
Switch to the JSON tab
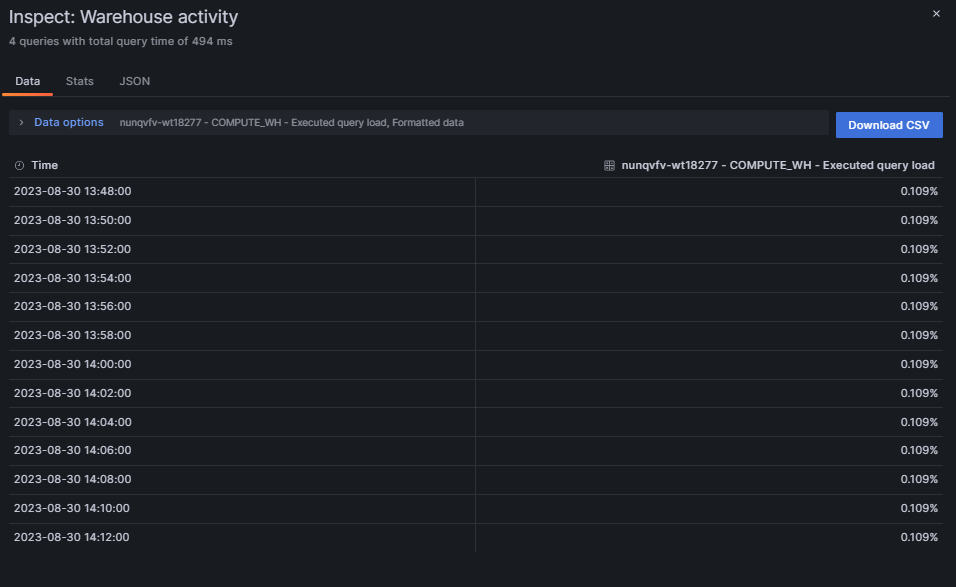pos(134,81)
